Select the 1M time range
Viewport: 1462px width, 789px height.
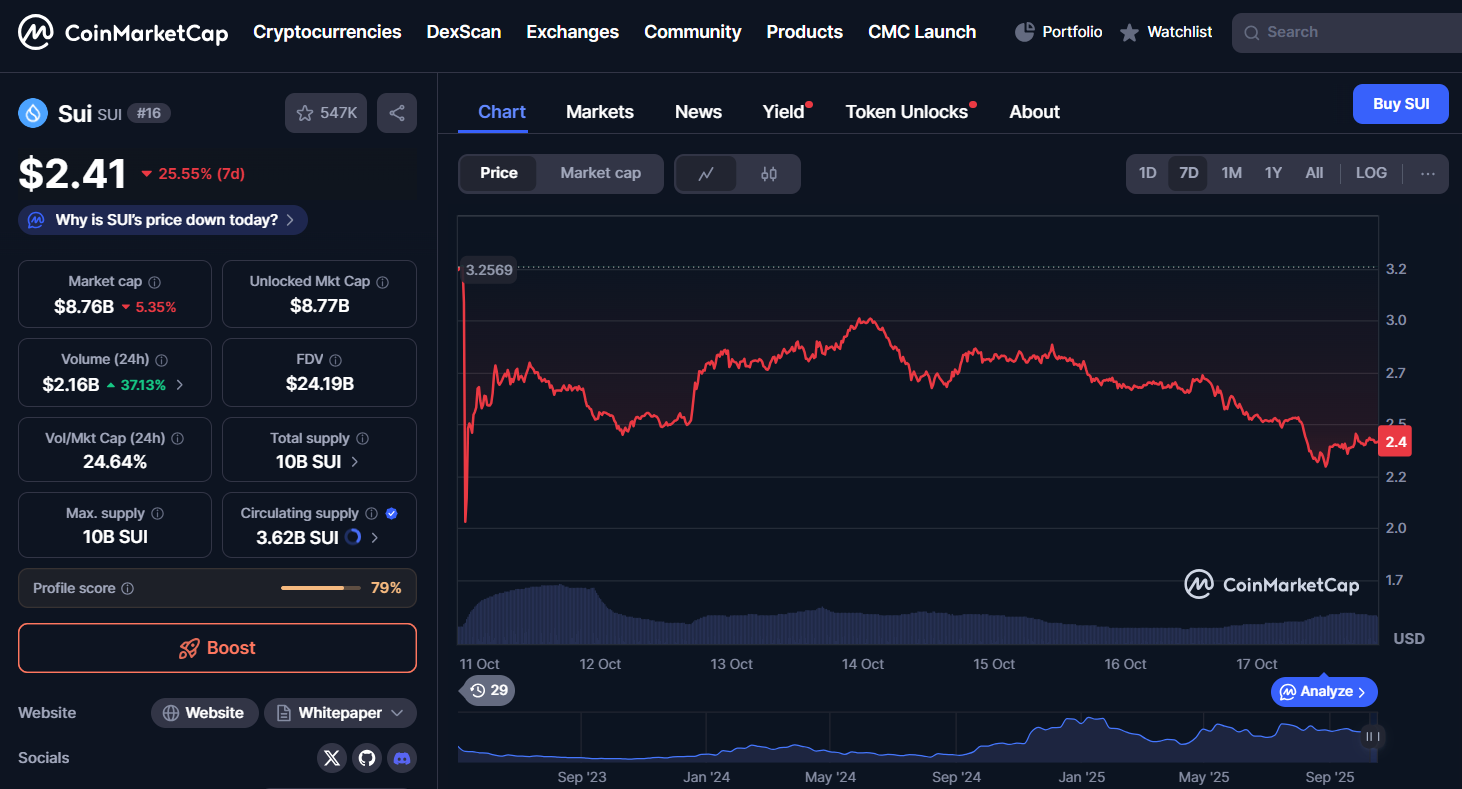click(1231, 173)
